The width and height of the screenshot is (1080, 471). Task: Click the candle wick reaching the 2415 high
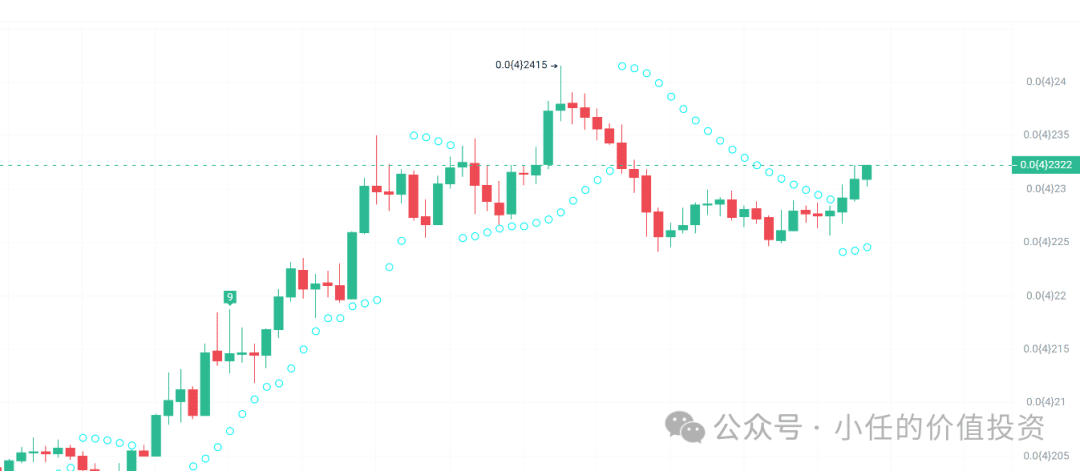click(x=561, y=84)
